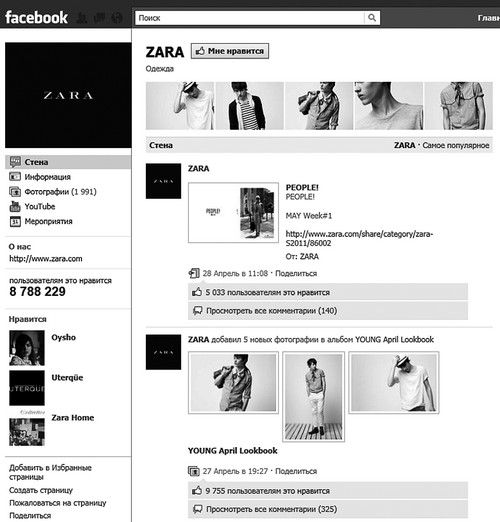
Task: Click comment bubble icon beside комментарии (325)
Action: 198,509
